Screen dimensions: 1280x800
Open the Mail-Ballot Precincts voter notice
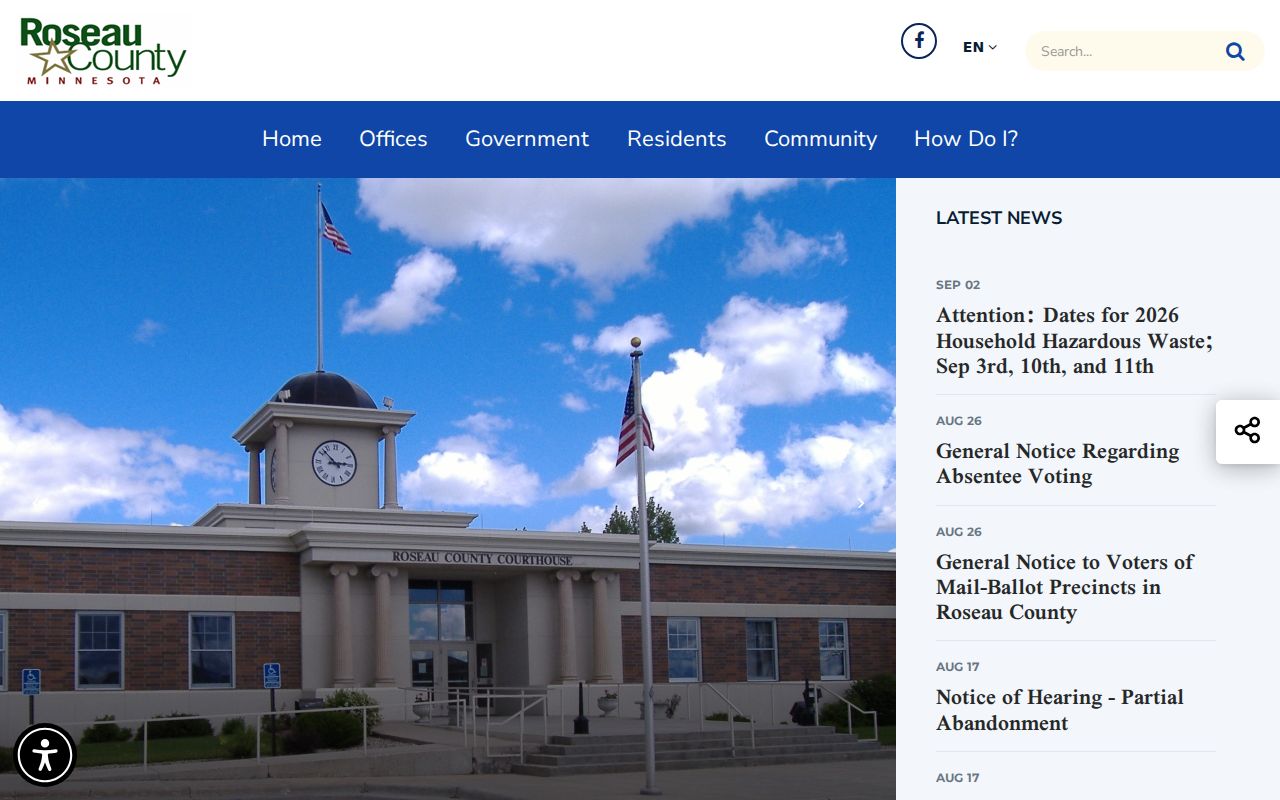click(x=1065, y=587)
